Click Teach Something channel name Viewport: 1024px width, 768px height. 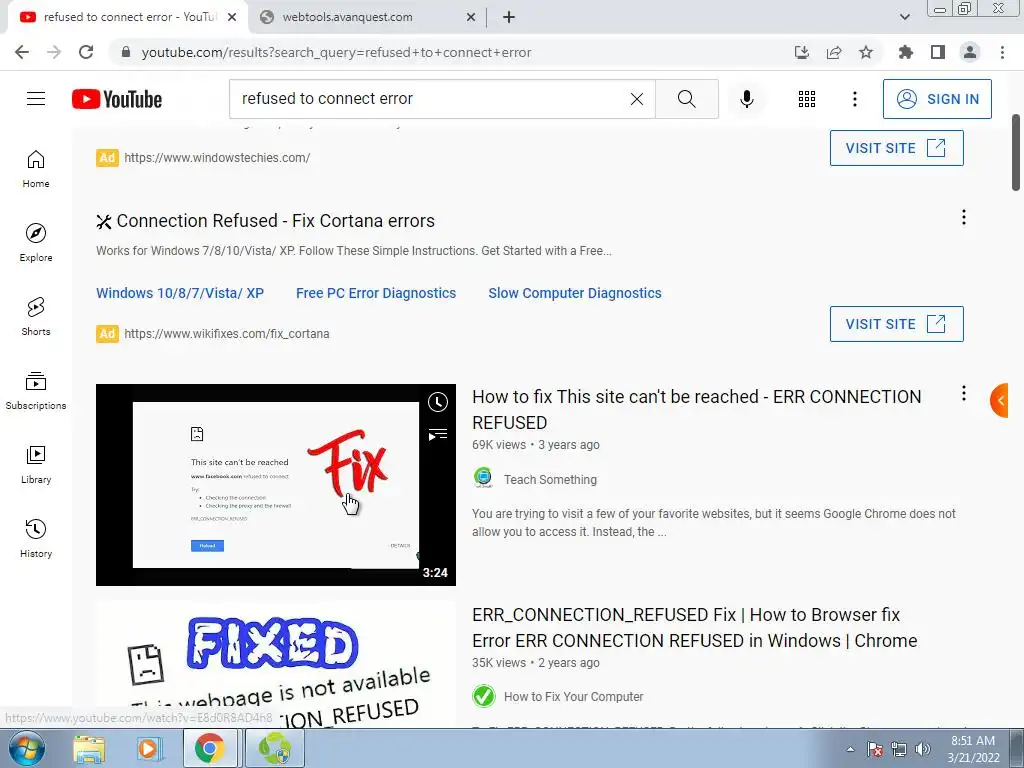tap(551, 479)
